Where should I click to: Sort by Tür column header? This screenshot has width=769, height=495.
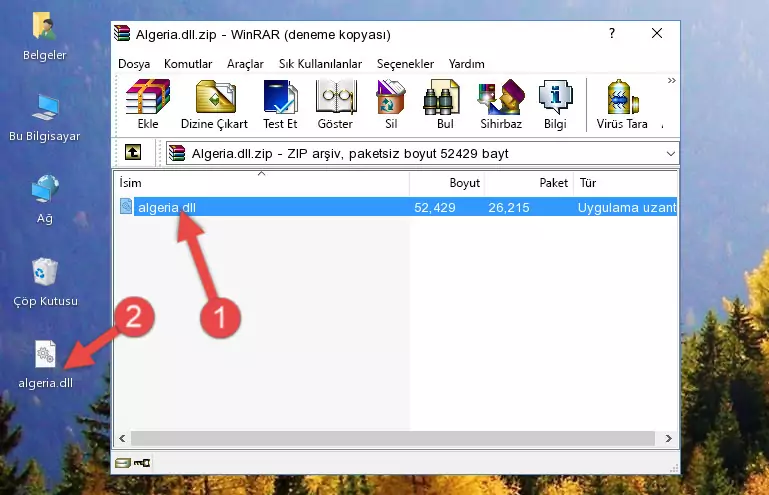[x=625, y=183]
